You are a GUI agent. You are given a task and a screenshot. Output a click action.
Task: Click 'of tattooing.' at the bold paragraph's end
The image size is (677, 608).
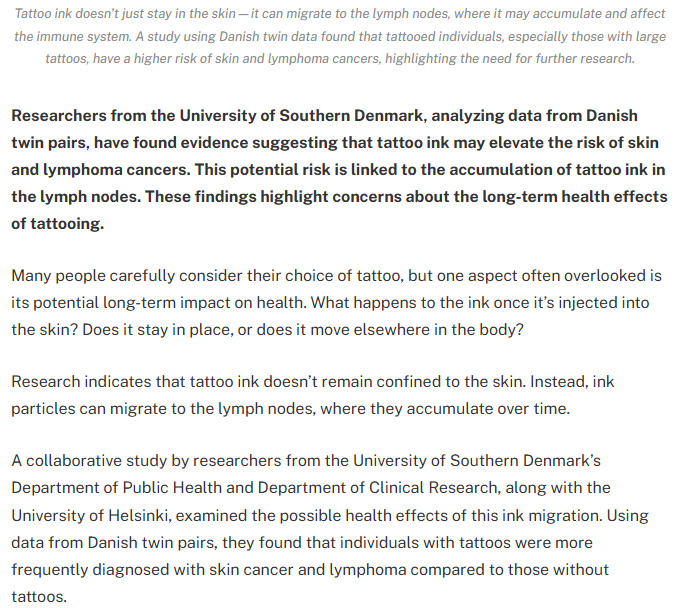(57, 224)
